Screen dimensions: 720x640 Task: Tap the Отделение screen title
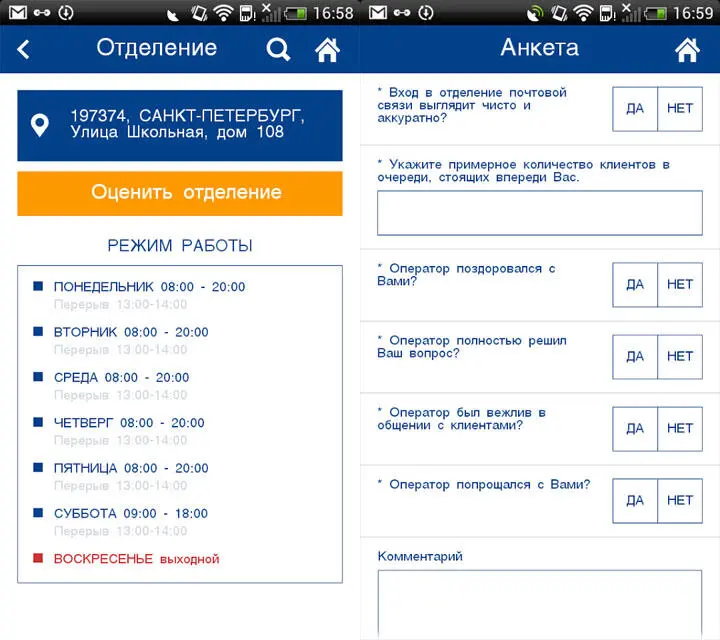click(x=157, y=48)
